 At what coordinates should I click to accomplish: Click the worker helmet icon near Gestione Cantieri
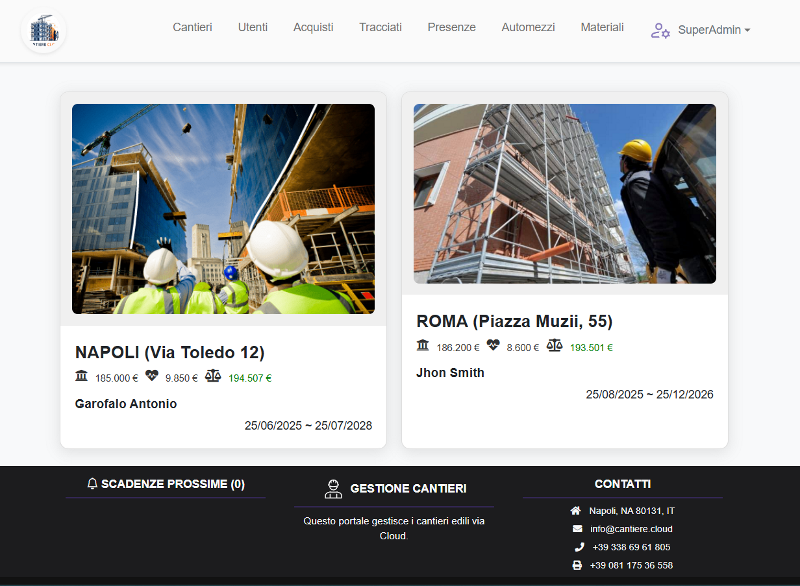pyautogui.click(x=333, y=489)
